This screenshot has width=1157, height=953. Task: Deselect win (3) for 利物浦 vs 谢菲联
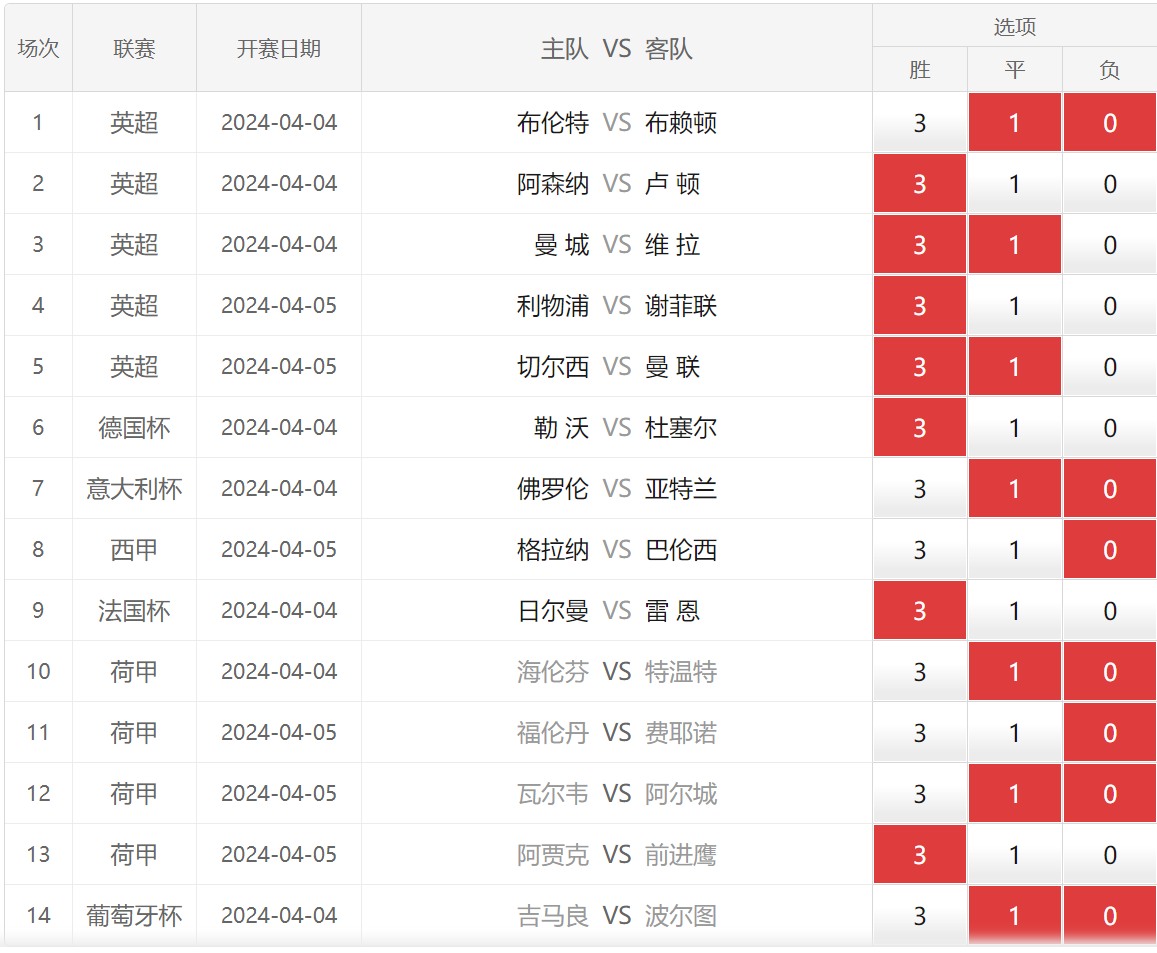point(919,305)
